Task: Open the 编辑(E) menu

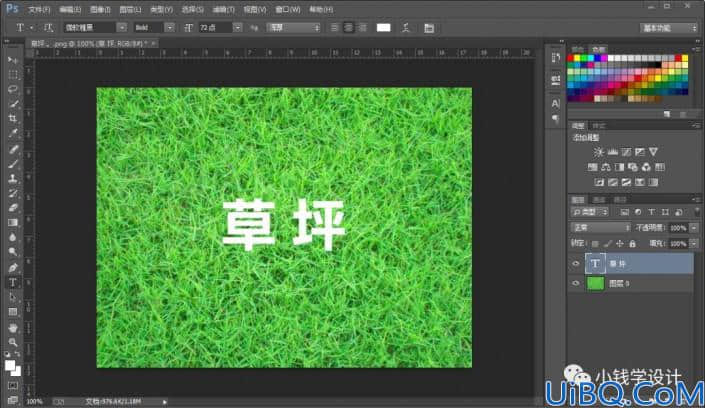Action: click(70, 9)
